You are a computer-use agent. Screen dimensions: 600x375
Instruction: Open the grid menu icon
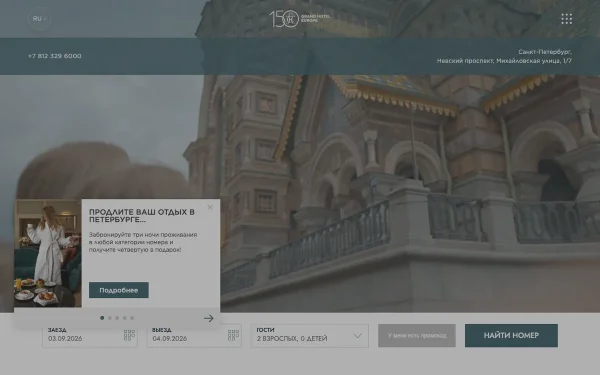pos(566,19)
